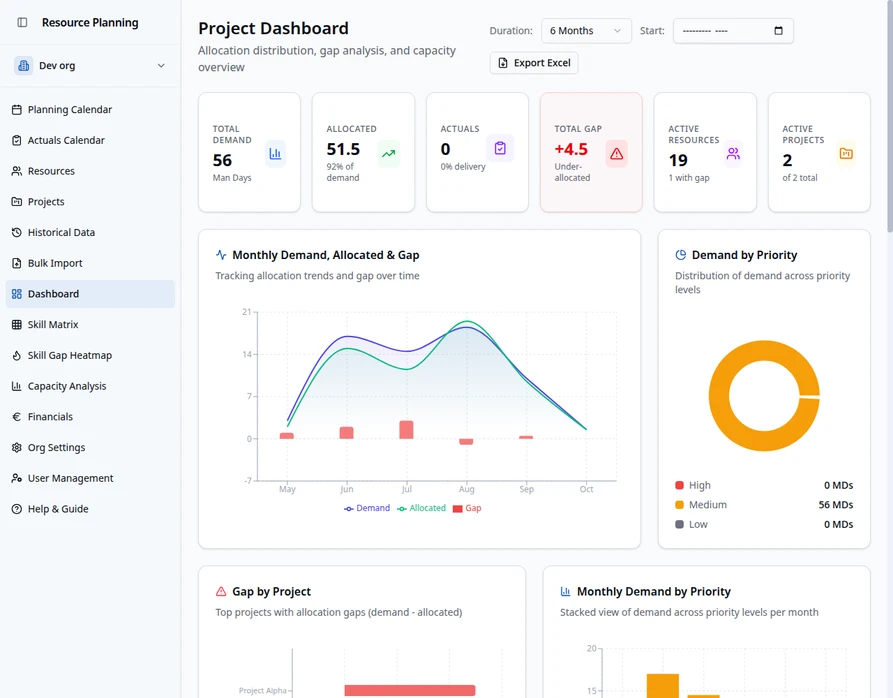Open Bulk Import page
The height and width of the screenshot is (698, 893).
pos(90,263)
